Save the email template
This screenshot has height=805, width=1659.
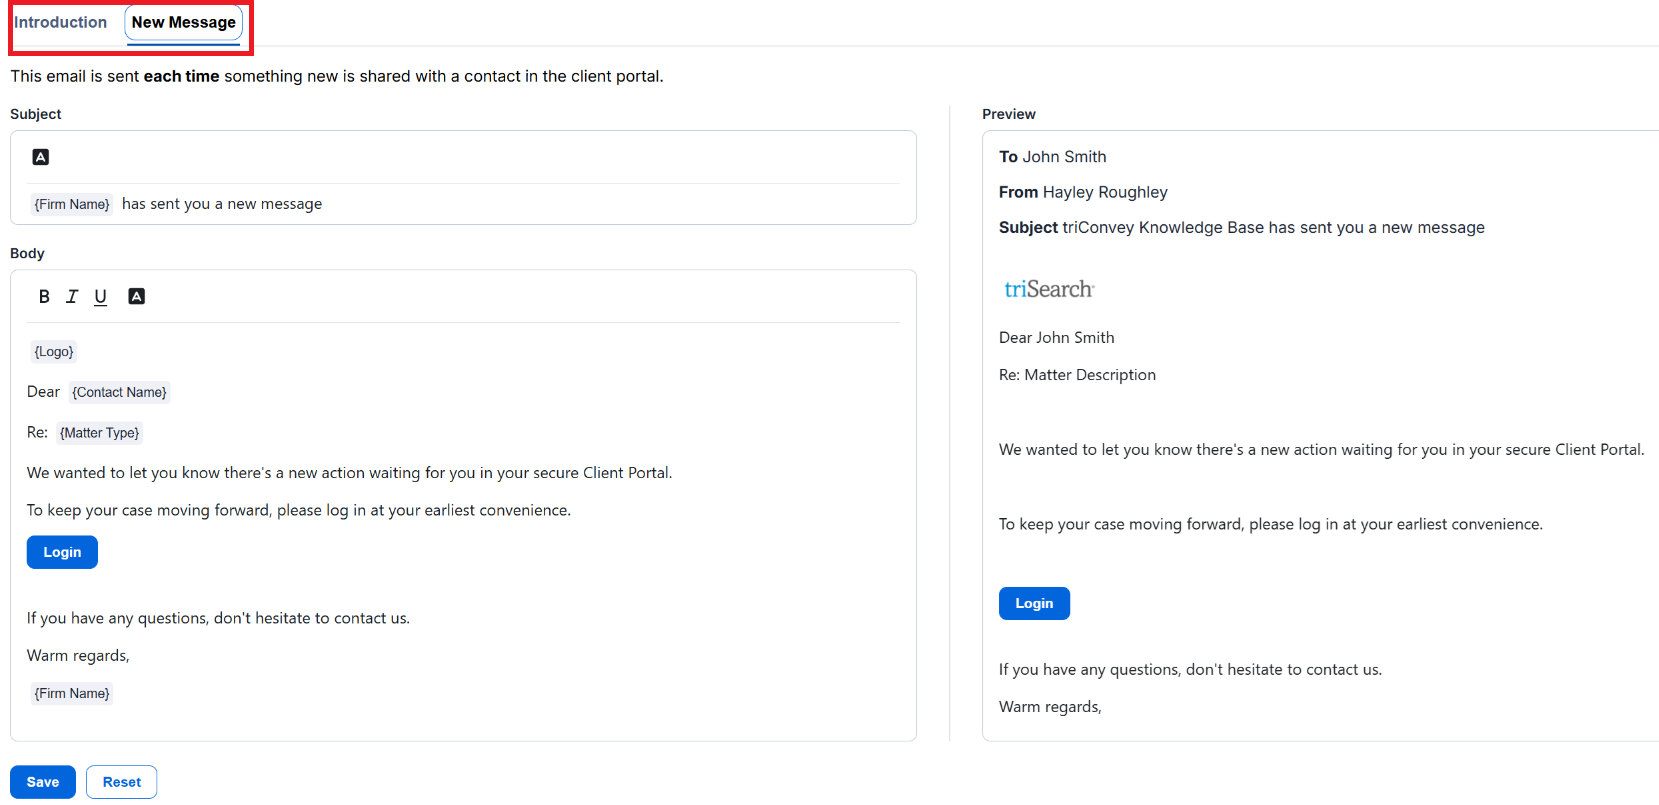pyautogui.click(x=43, y=782)
